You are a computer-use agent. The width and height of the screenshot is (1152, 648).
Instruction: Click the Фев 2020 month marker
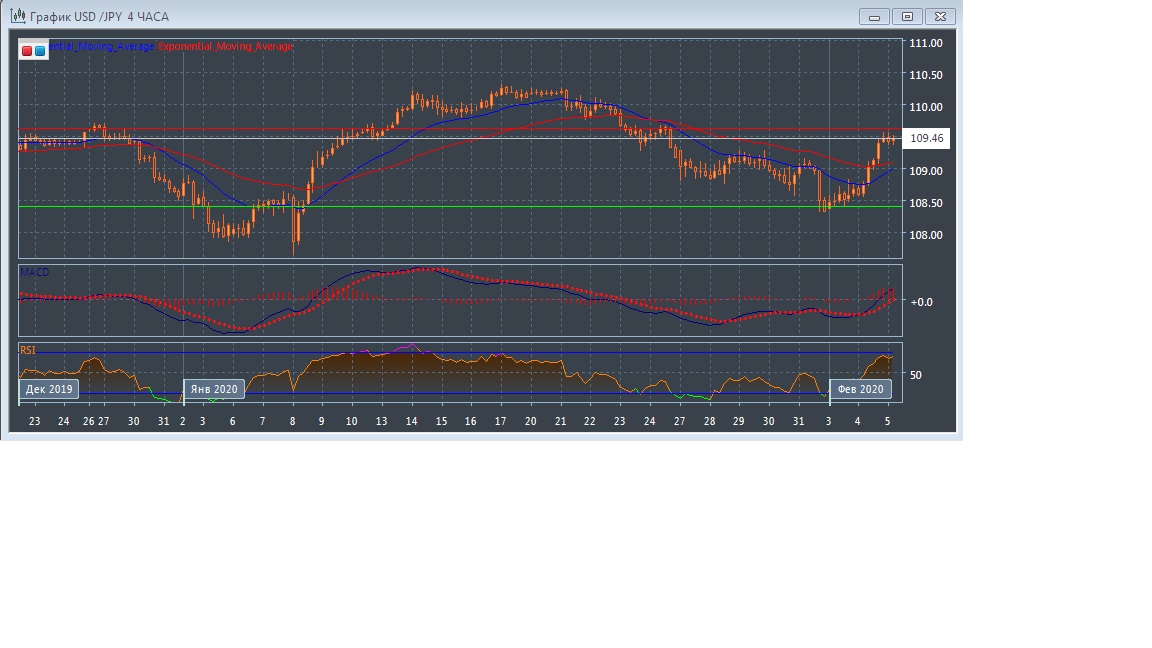tap(860, 389)
